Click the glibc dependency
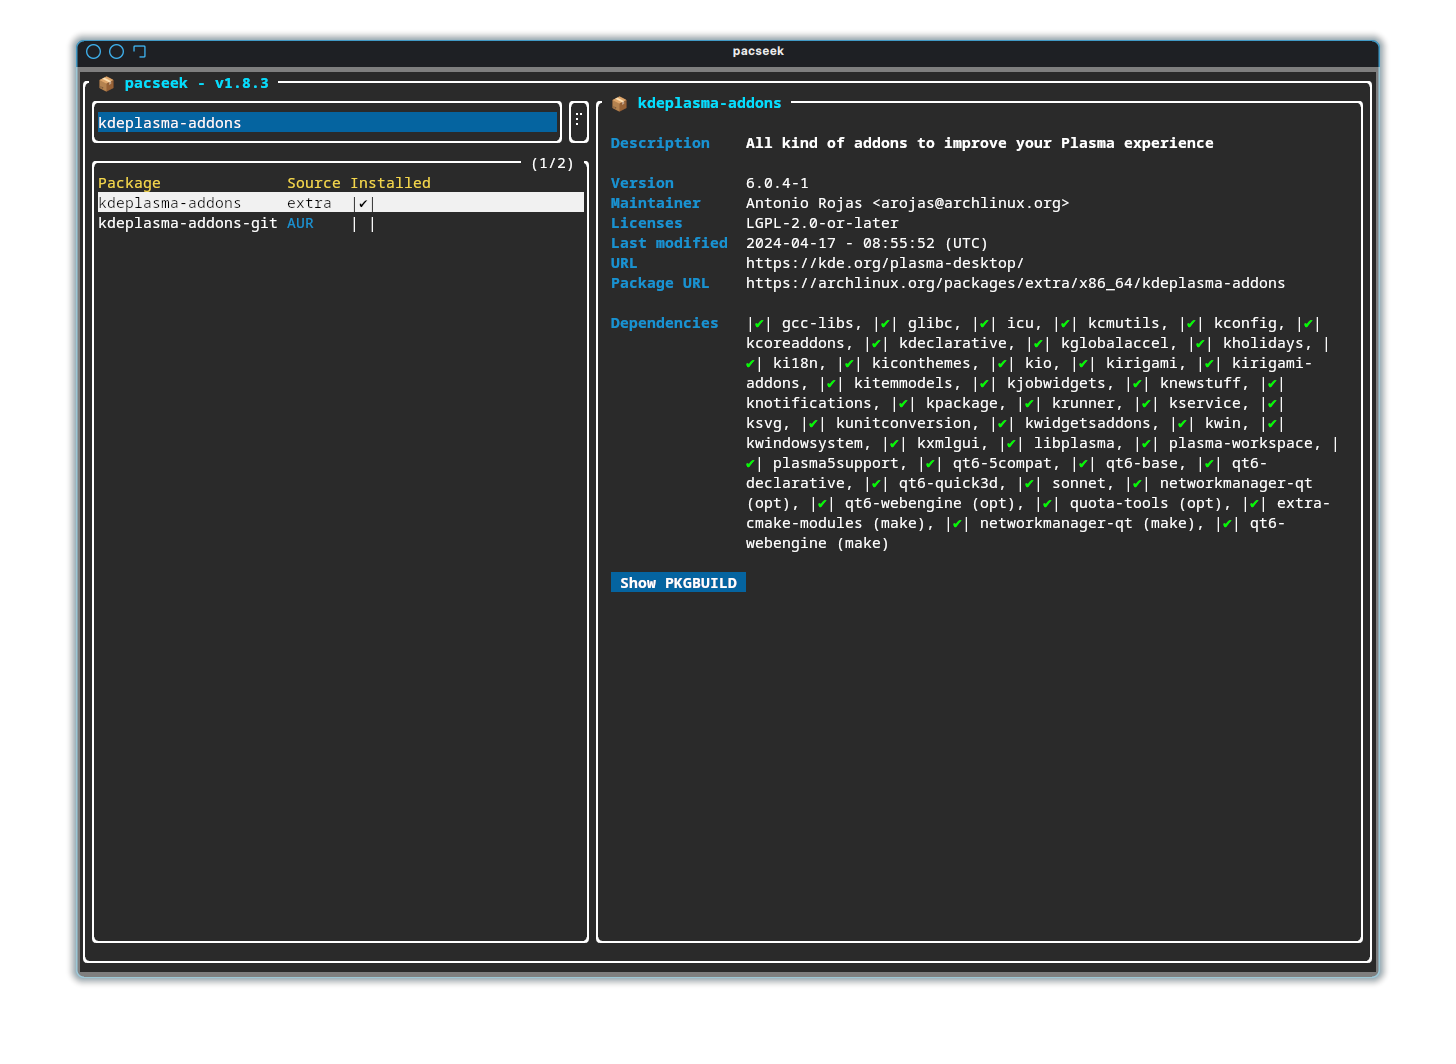 930,323
